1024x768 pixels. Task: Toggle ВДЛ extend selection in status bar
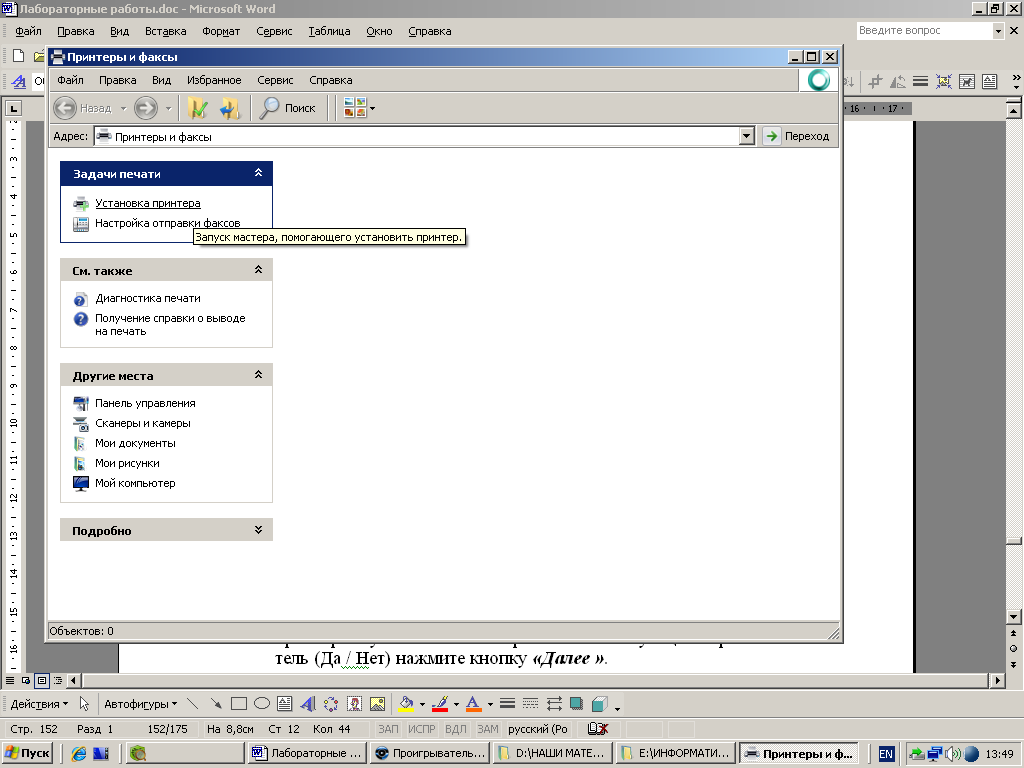tap(456, 729)
